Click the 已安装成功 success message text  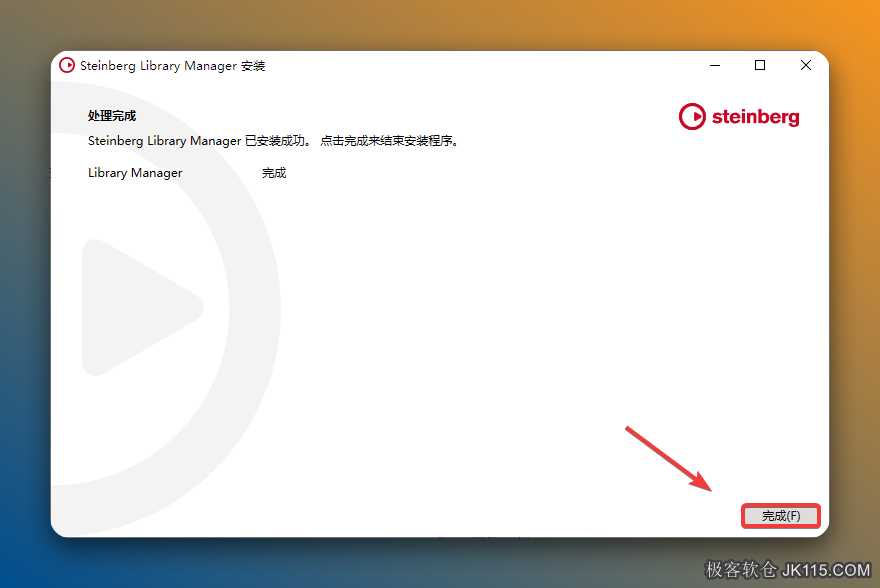273,141
